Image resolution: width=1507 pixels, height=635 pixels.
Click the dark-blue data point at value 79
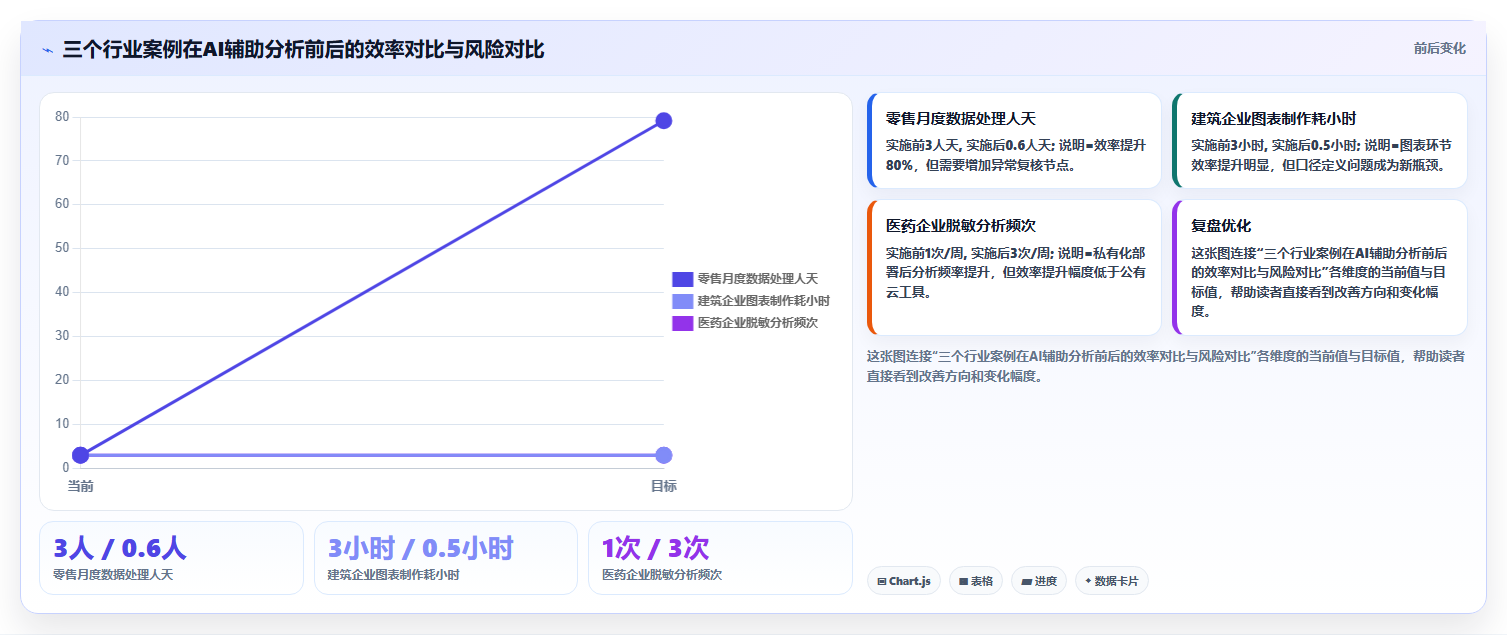pos(663,121)
